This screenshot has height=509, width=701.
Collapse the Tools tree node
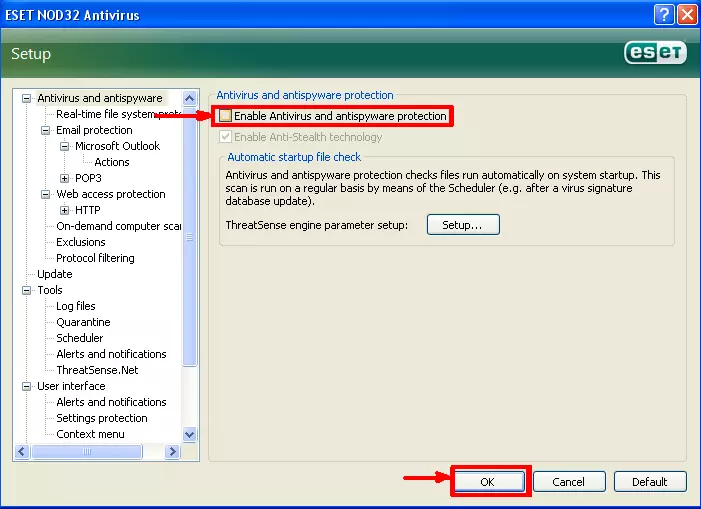[x=27, y=290]
